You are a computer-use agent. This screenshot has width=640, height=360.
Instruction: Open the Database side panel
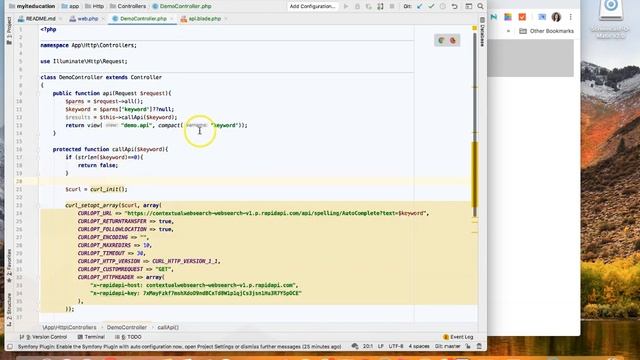[x=482, y=33]
